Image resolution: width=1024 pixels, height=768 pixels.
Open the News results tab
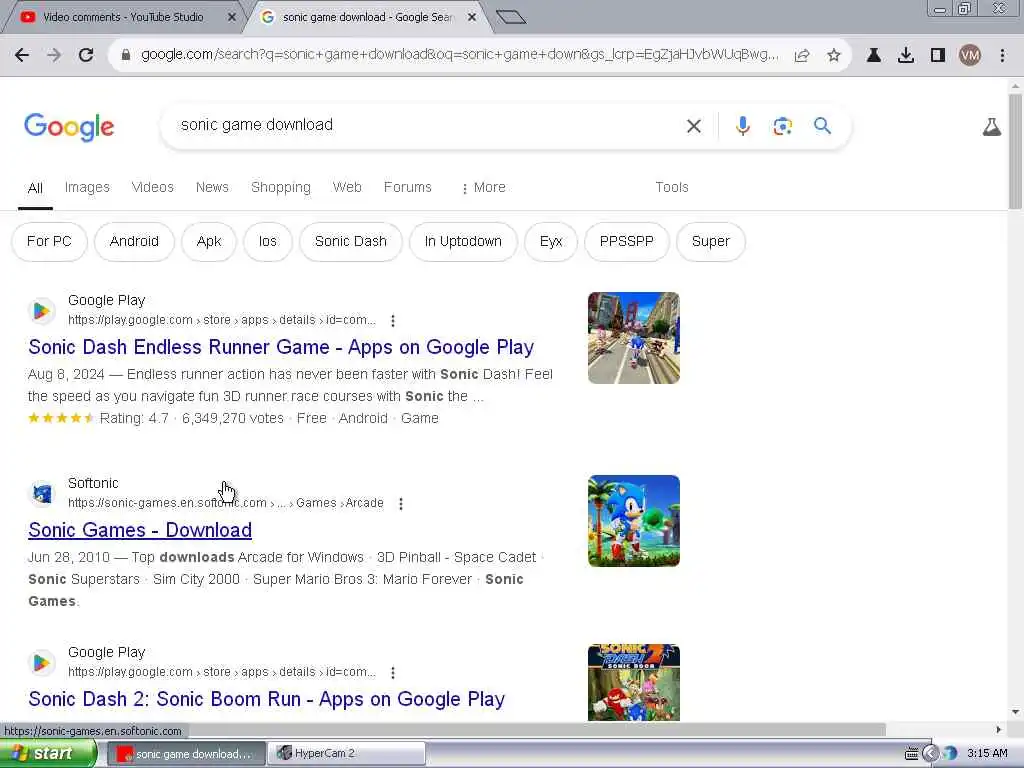pos(212,187)
